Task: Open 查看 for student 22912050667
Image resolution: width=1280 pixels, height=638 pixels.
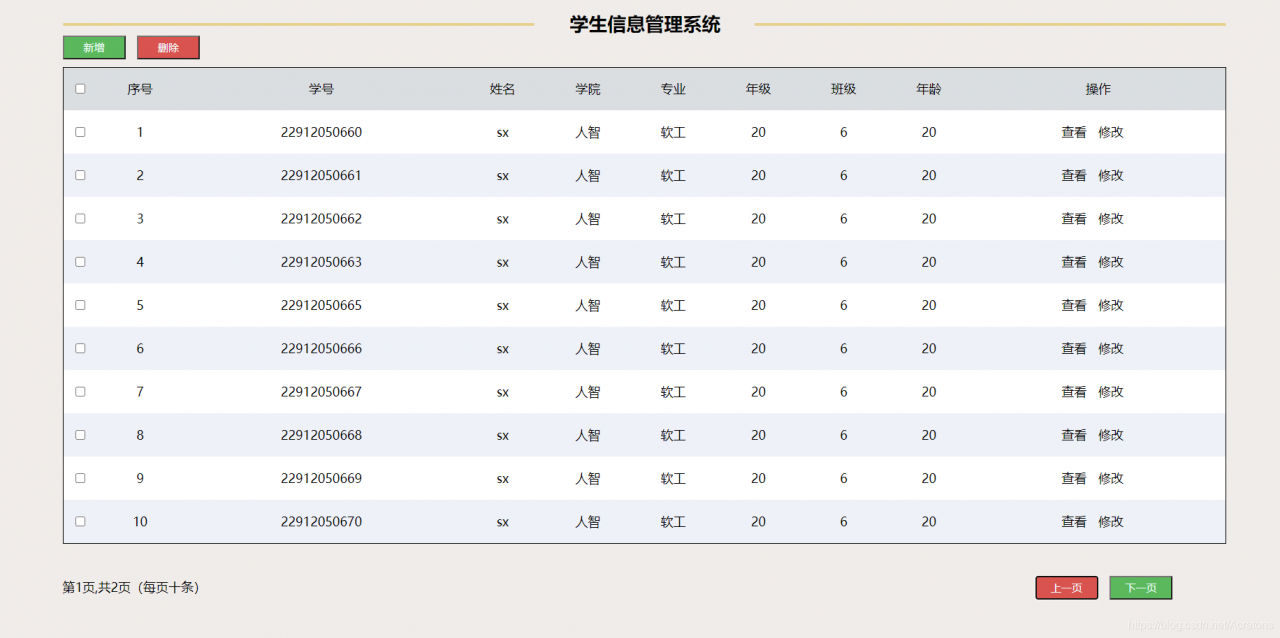Action: [x=1074, y=392]
